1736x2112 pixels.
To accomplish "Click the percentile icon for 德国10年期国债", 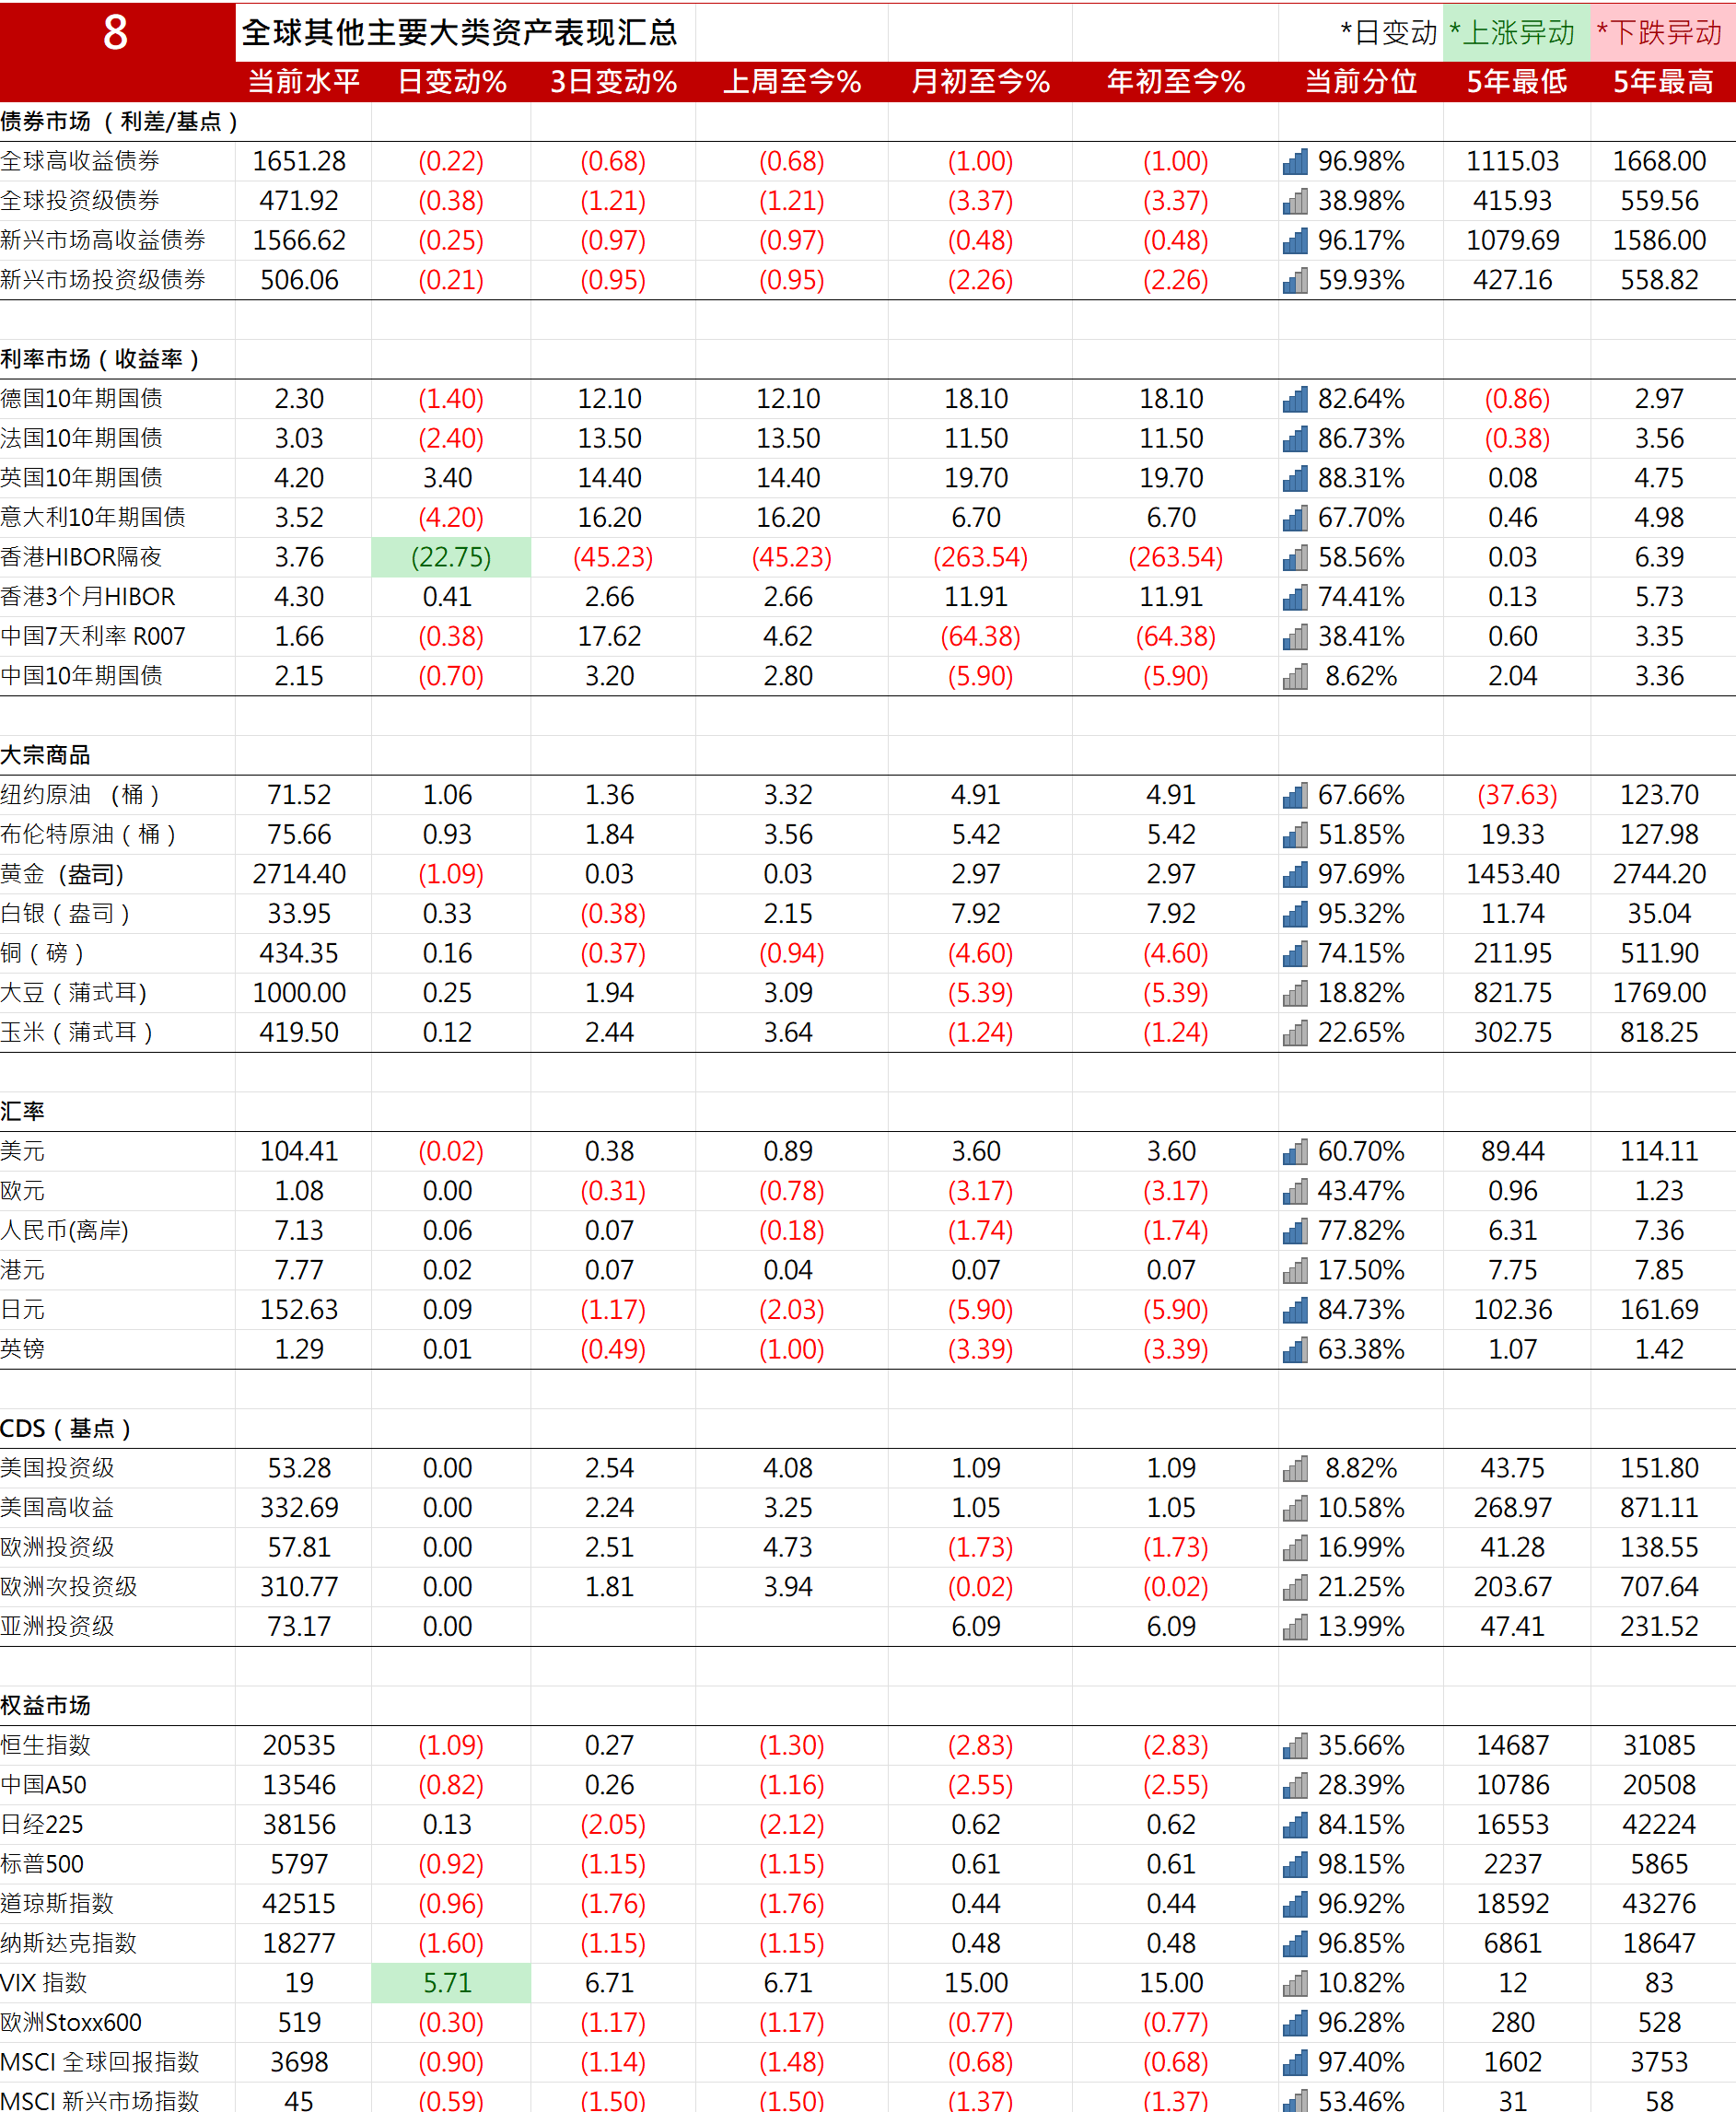I will click(x=1294, y=398).
